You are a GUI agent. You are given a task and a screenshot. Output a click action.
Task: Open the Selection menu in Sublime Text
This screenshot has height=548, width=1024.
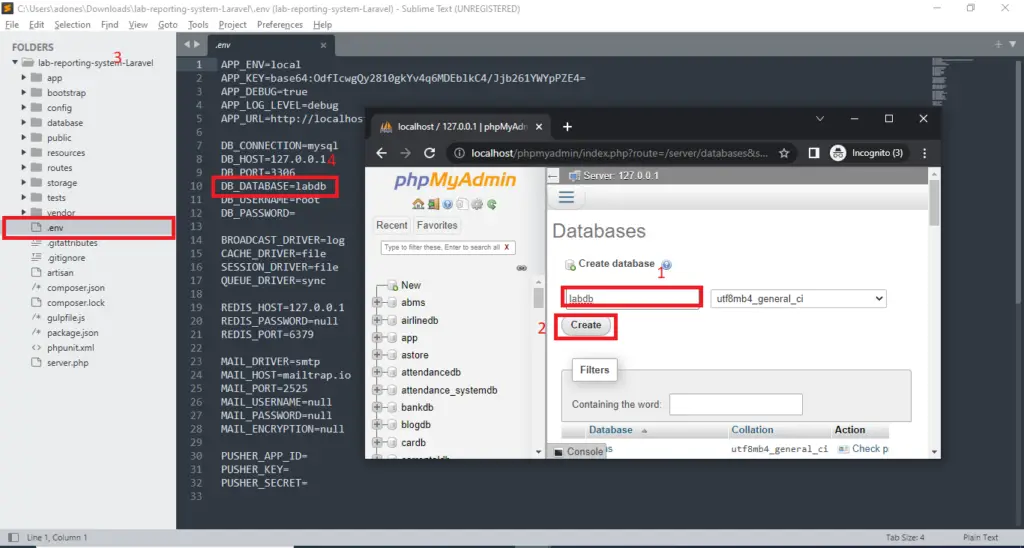pyautogui.click(x=72, y=25)
